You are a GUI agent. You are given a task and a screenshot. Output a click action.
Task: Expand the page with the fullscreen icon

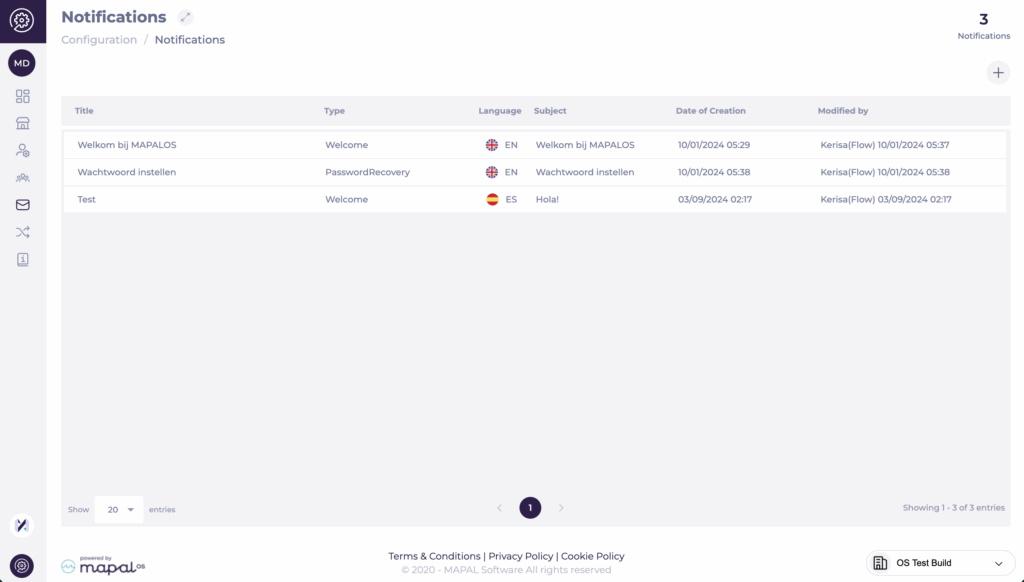185,17
